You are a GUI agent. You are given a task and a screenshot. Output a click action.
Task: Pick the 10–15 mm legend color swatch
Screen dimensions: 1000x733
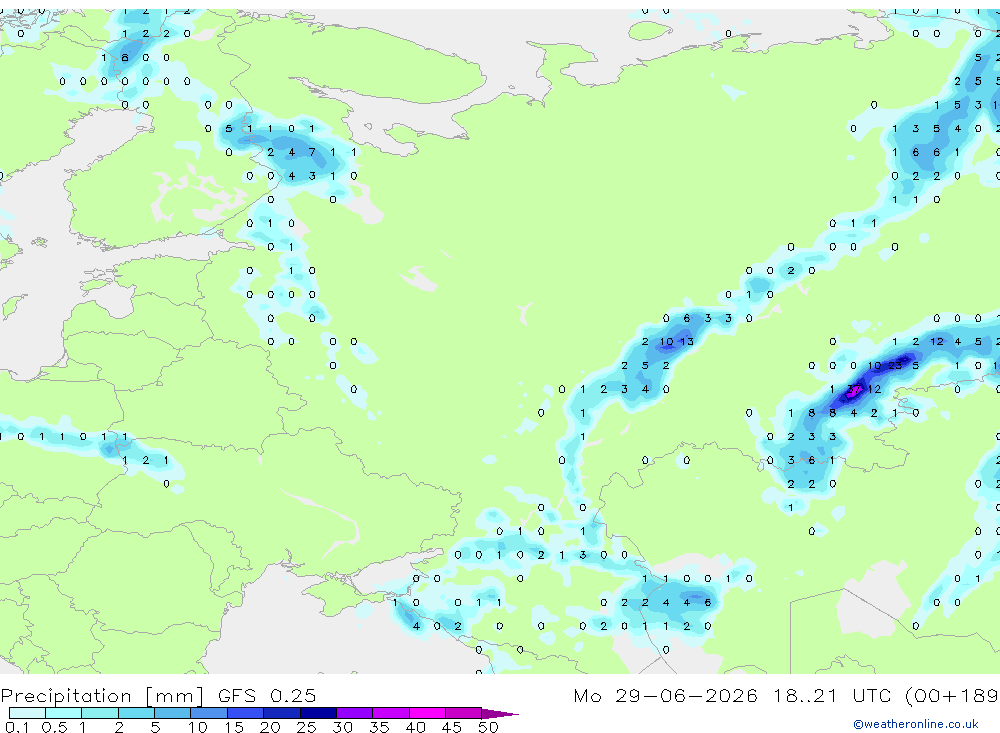[x=209, y=713]
